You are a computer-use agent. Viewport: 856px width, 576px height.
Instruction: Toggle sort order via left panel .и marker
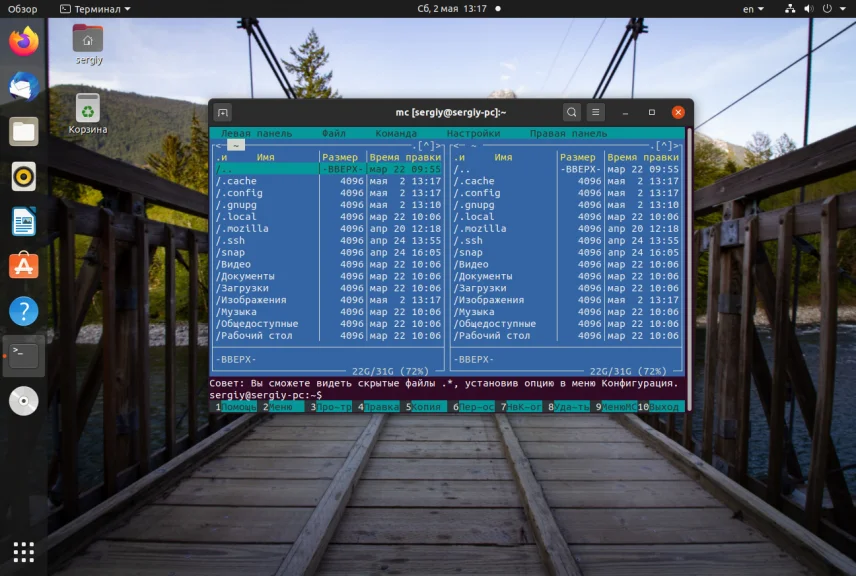[221, 157]
